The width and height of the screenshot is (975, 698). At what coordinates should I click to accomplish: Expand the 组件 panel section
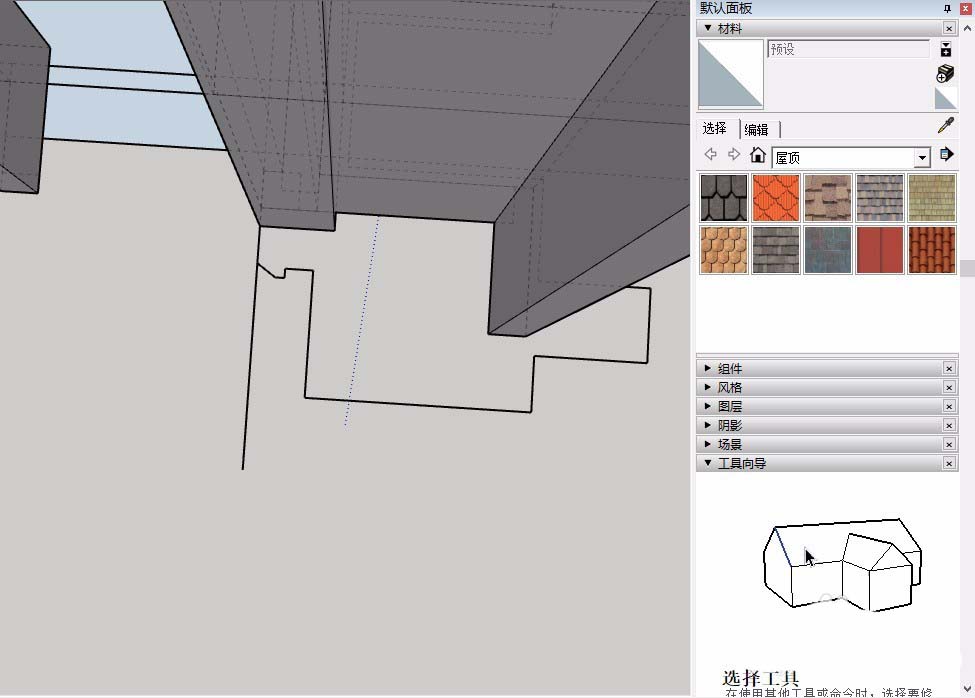pyautogui.click(x=708, y=369)
